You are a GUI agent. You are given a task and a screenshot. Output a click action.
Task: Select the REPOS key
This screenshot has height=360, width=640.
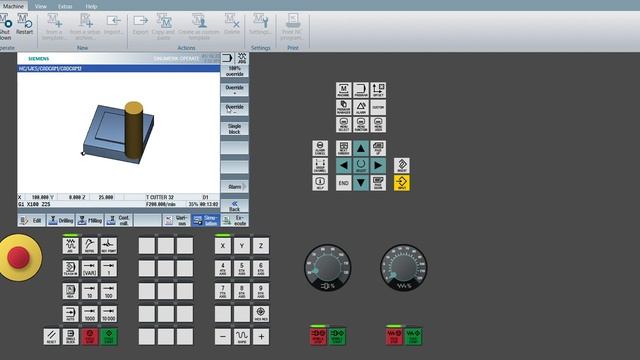tap(89, 246)
